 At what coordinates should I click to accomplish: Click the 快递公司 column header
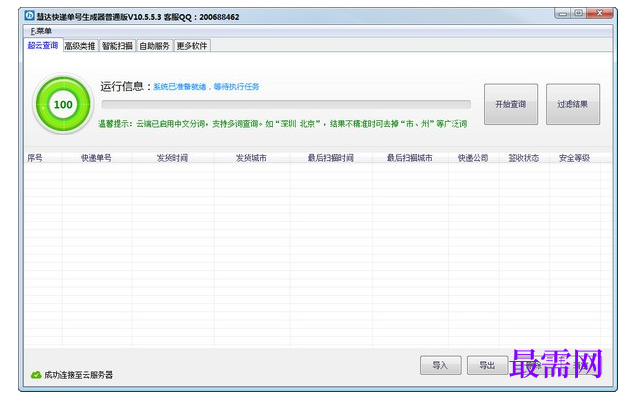[473, 158]
